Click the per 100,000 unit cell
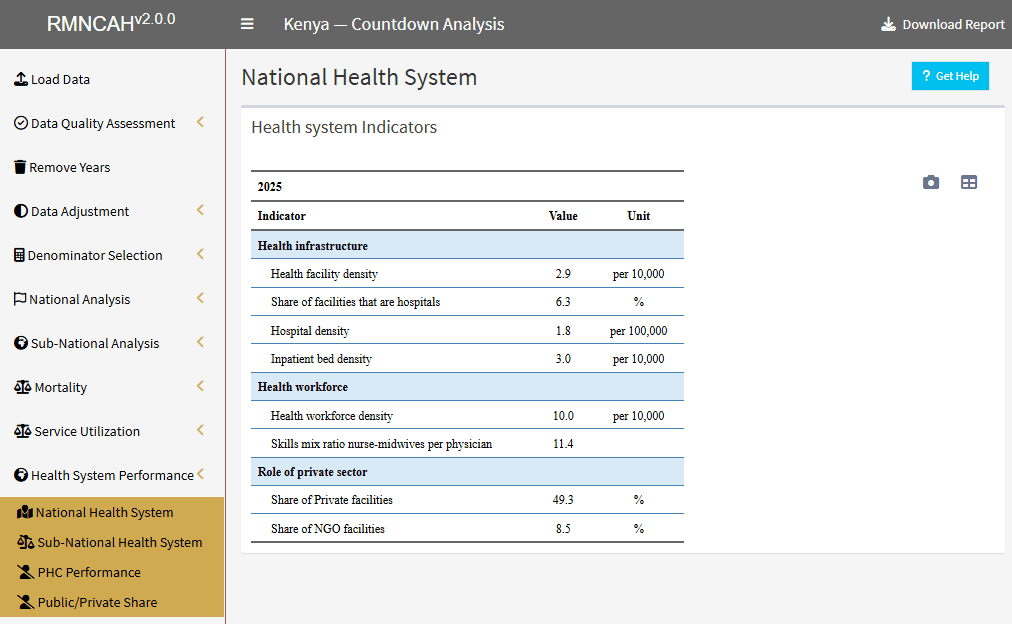 (638, 330)
